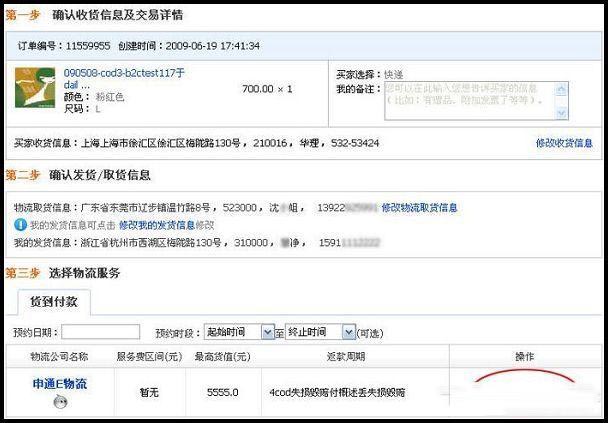This screenshot has width=608, height=423.
Task: Click chat icon under 申通E物流
Action: pyautogui.click(x=60, y=401)
